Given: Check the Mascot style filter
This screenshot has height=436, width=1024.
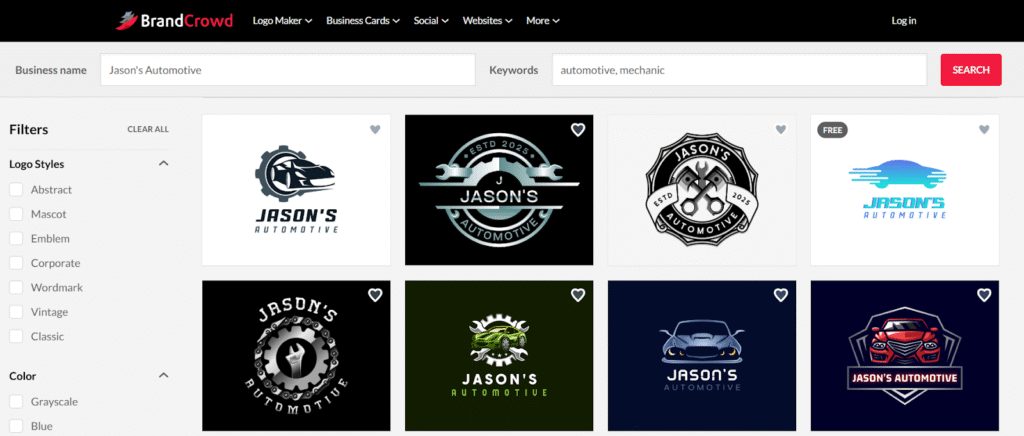Looking at the screenshot, I should pyautogui.click(x=16, y=214).
